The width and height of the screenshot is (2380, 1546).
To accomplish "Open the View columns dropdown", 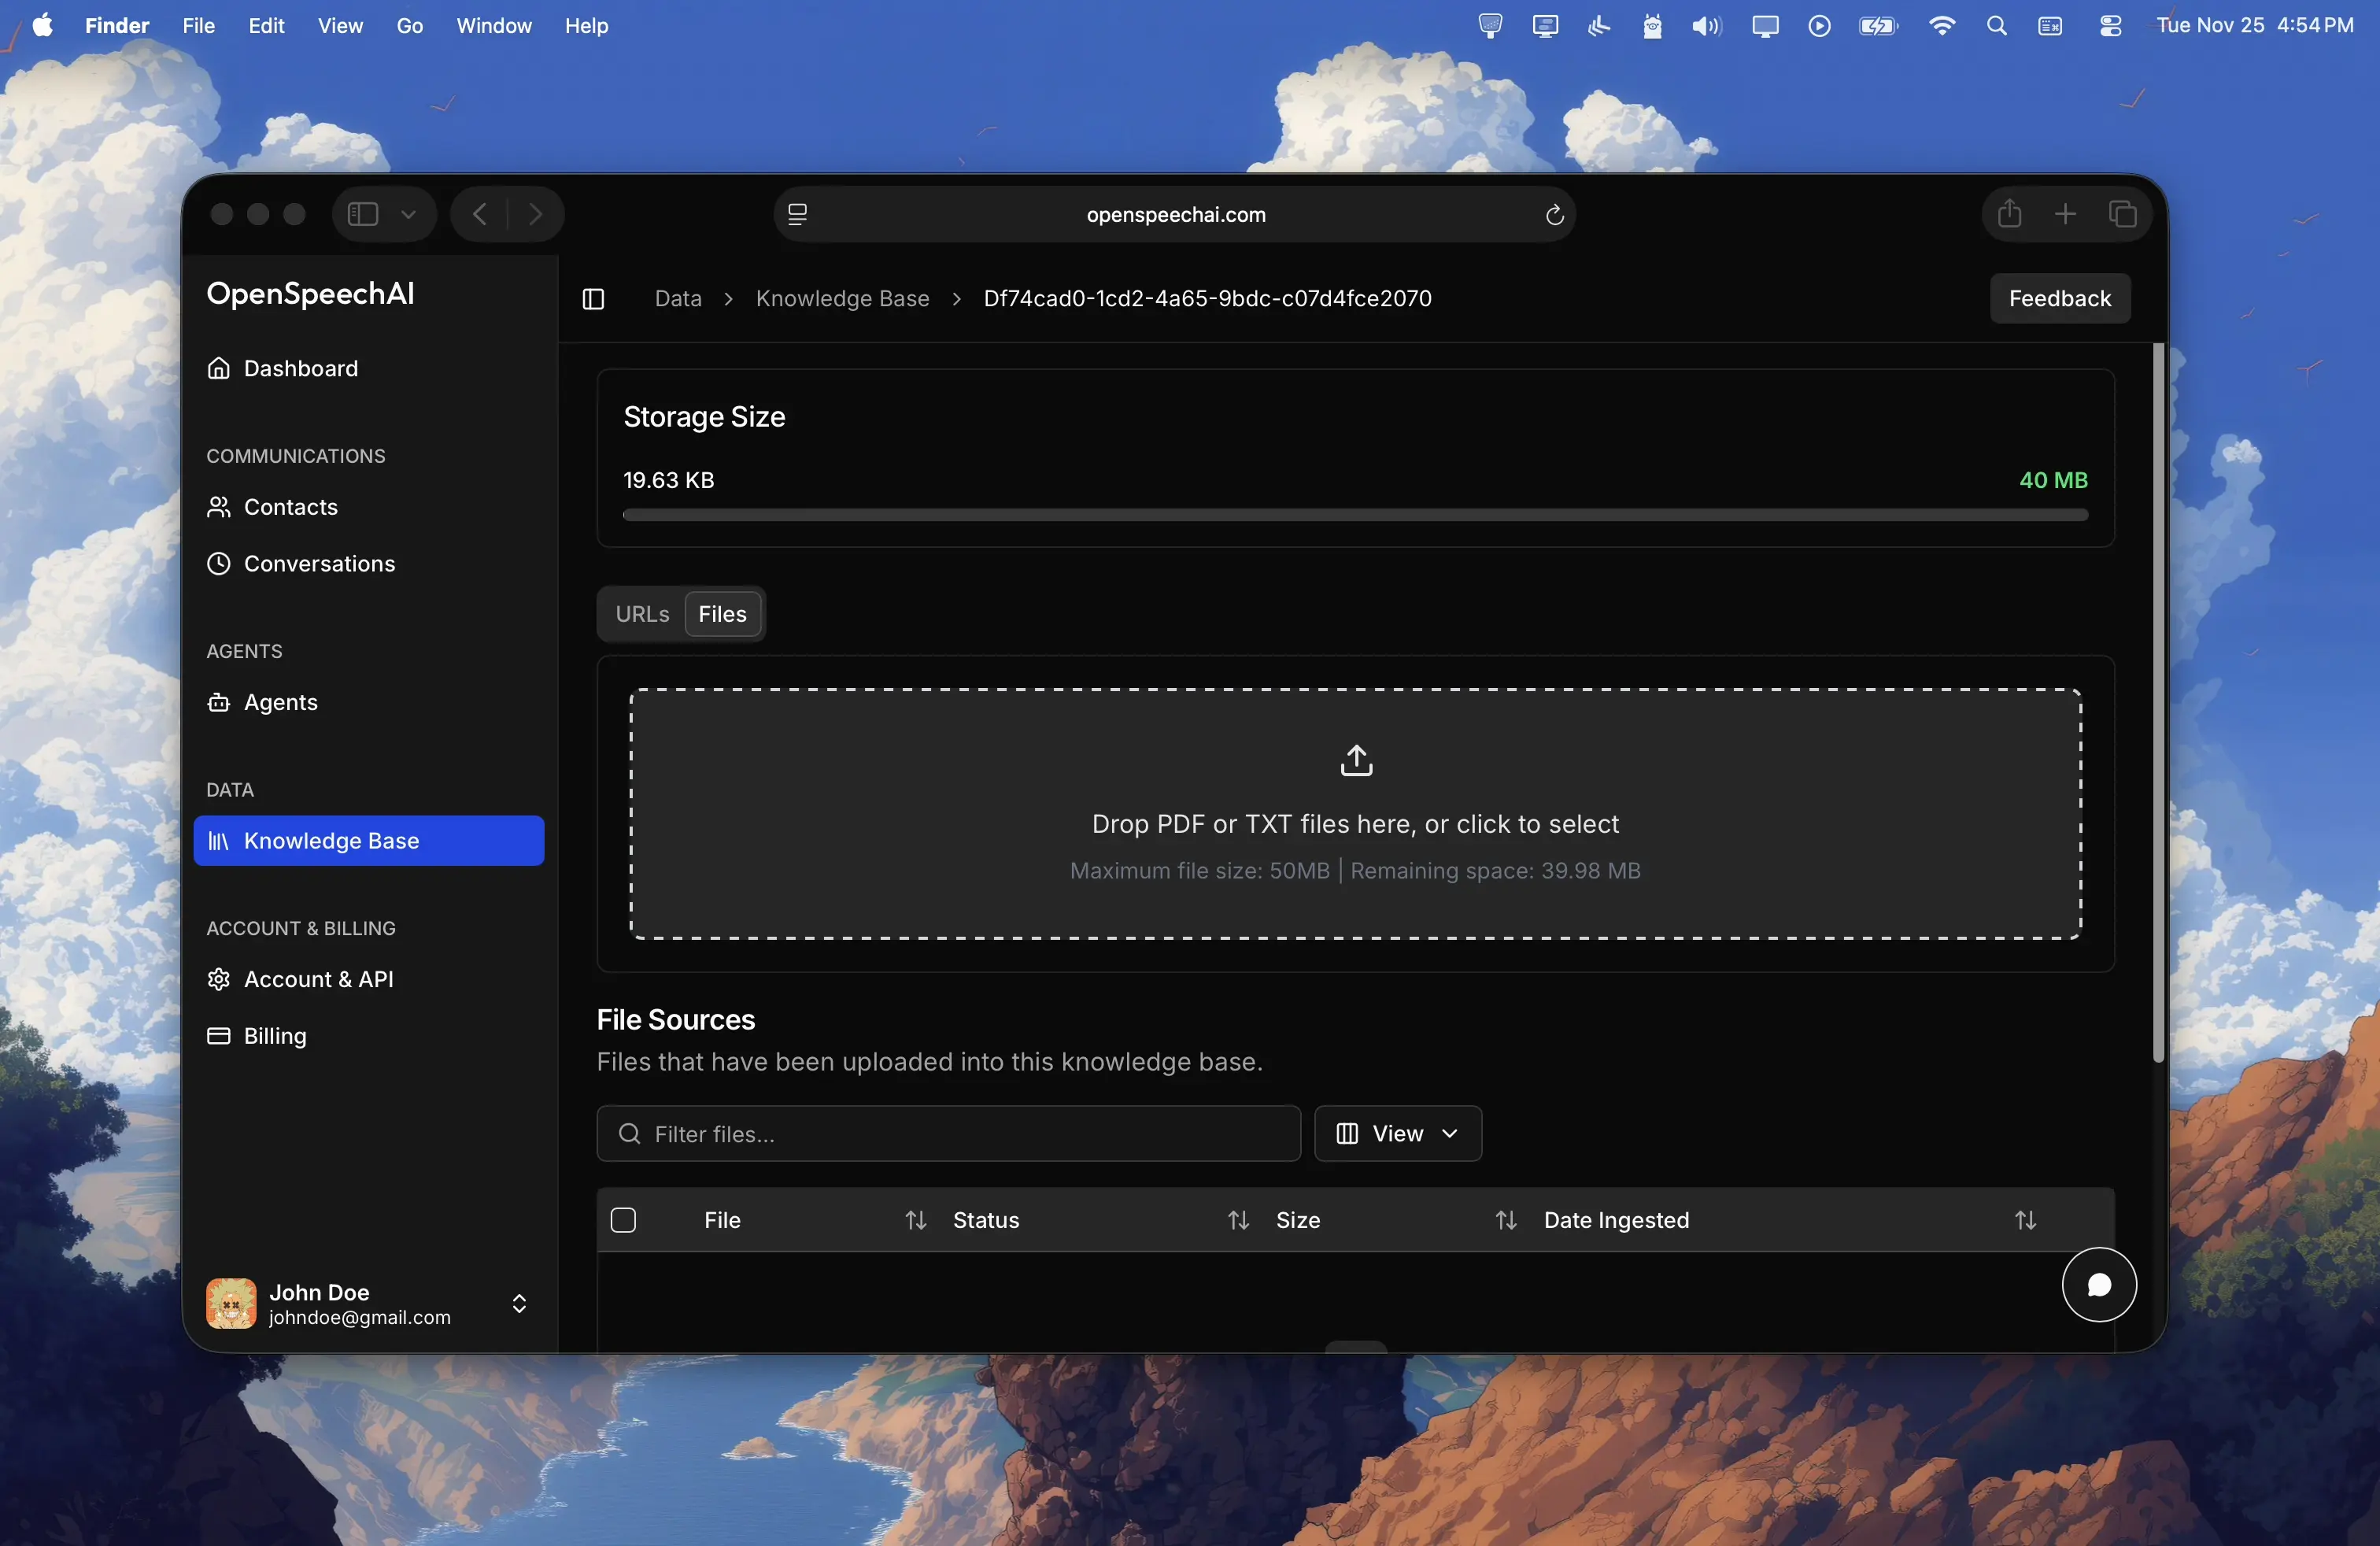I will (x=1397, y=1133).
